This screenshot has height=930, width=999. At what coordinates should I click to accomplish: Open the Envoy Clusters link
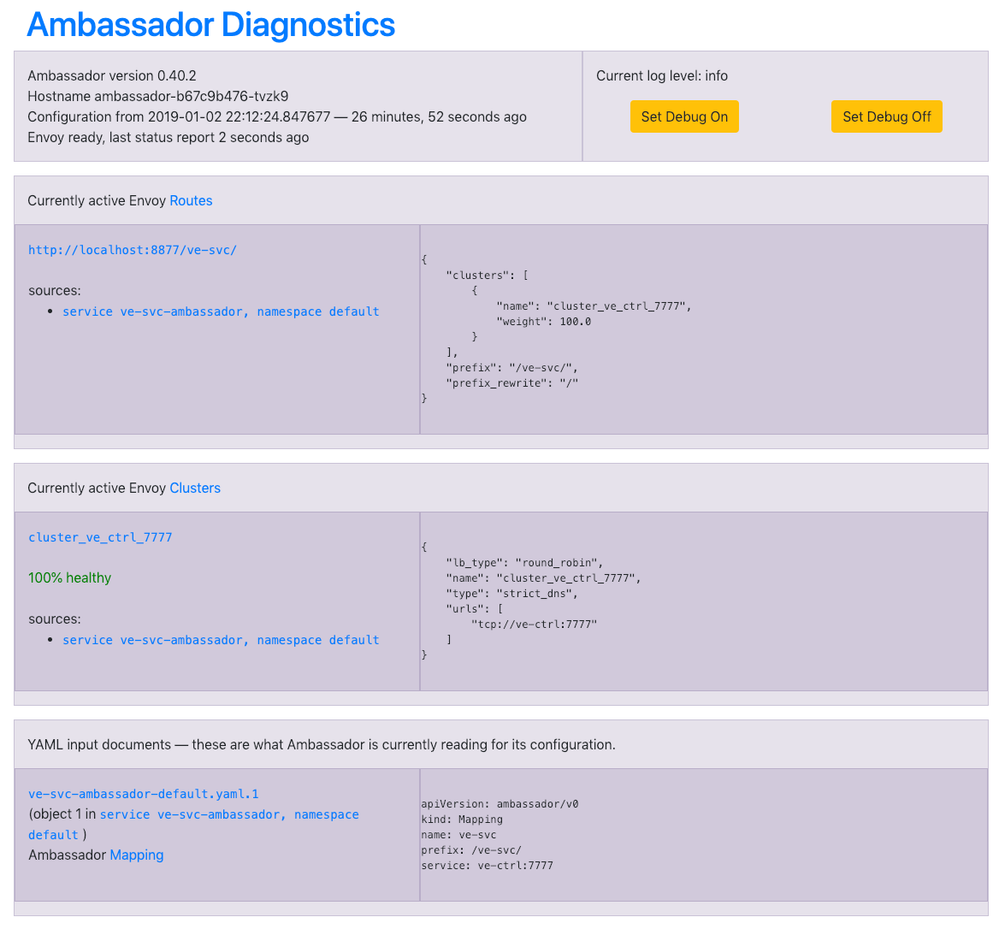[194, 487]
